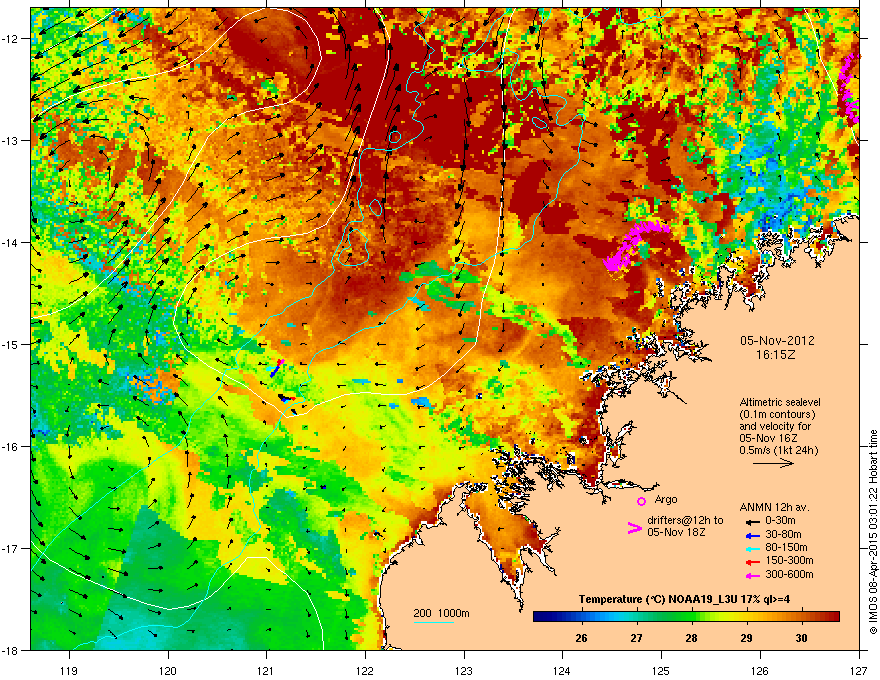Click the longitude axis label 126
The image size is (880, 680).
[760, 670]
